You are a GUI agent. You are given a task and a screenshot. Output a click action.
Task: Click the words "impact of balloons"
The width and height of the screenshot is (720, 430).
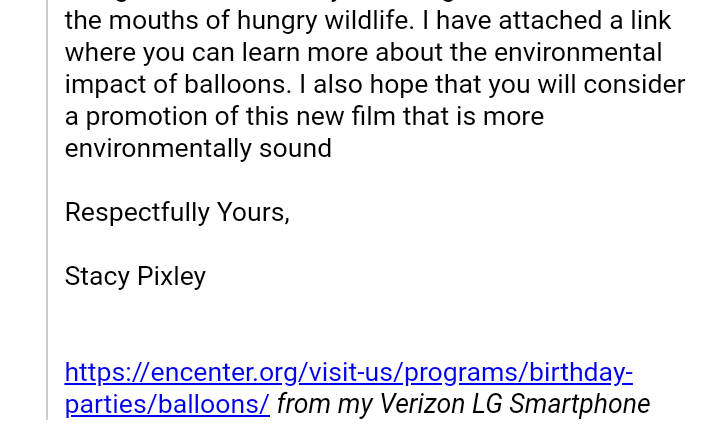[x=178, y=85]
